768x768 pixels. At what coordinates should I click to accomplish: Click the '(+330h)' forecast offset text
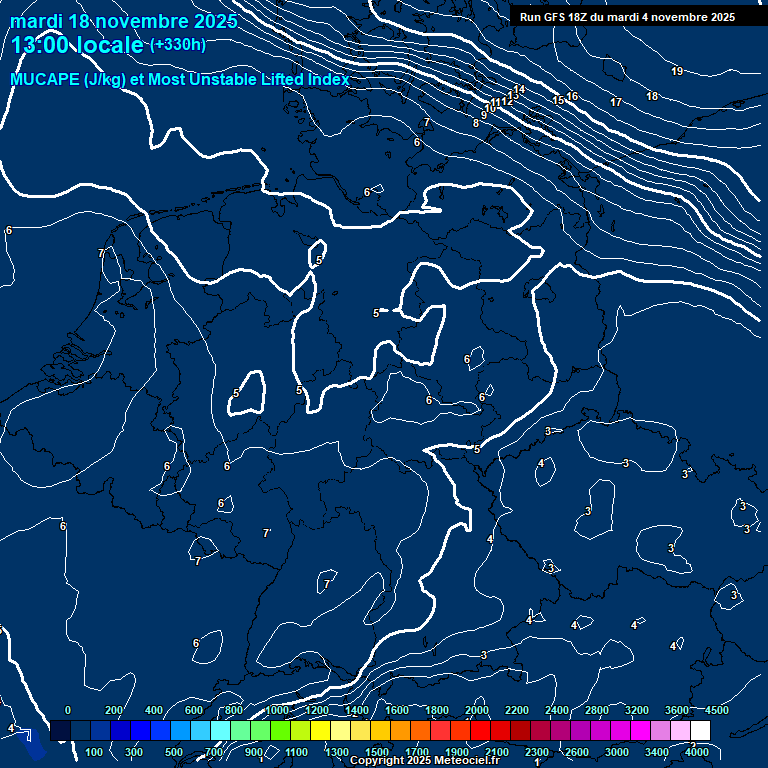pyautogui.click(x=178, y=45)
